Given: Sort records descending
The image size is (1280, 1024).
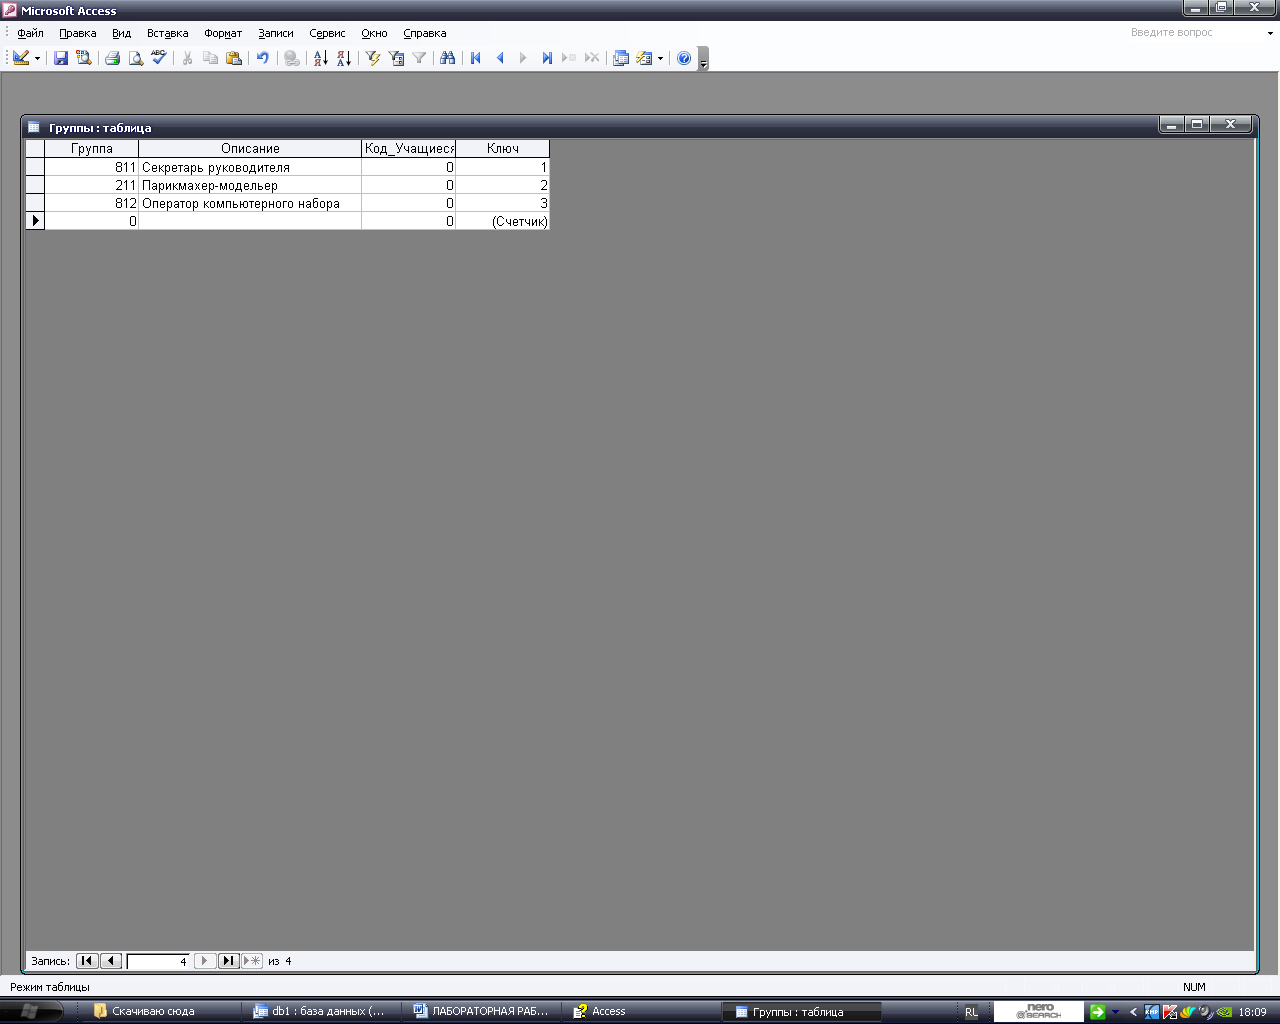Looking at the screenshot, I should pos(344,58).
